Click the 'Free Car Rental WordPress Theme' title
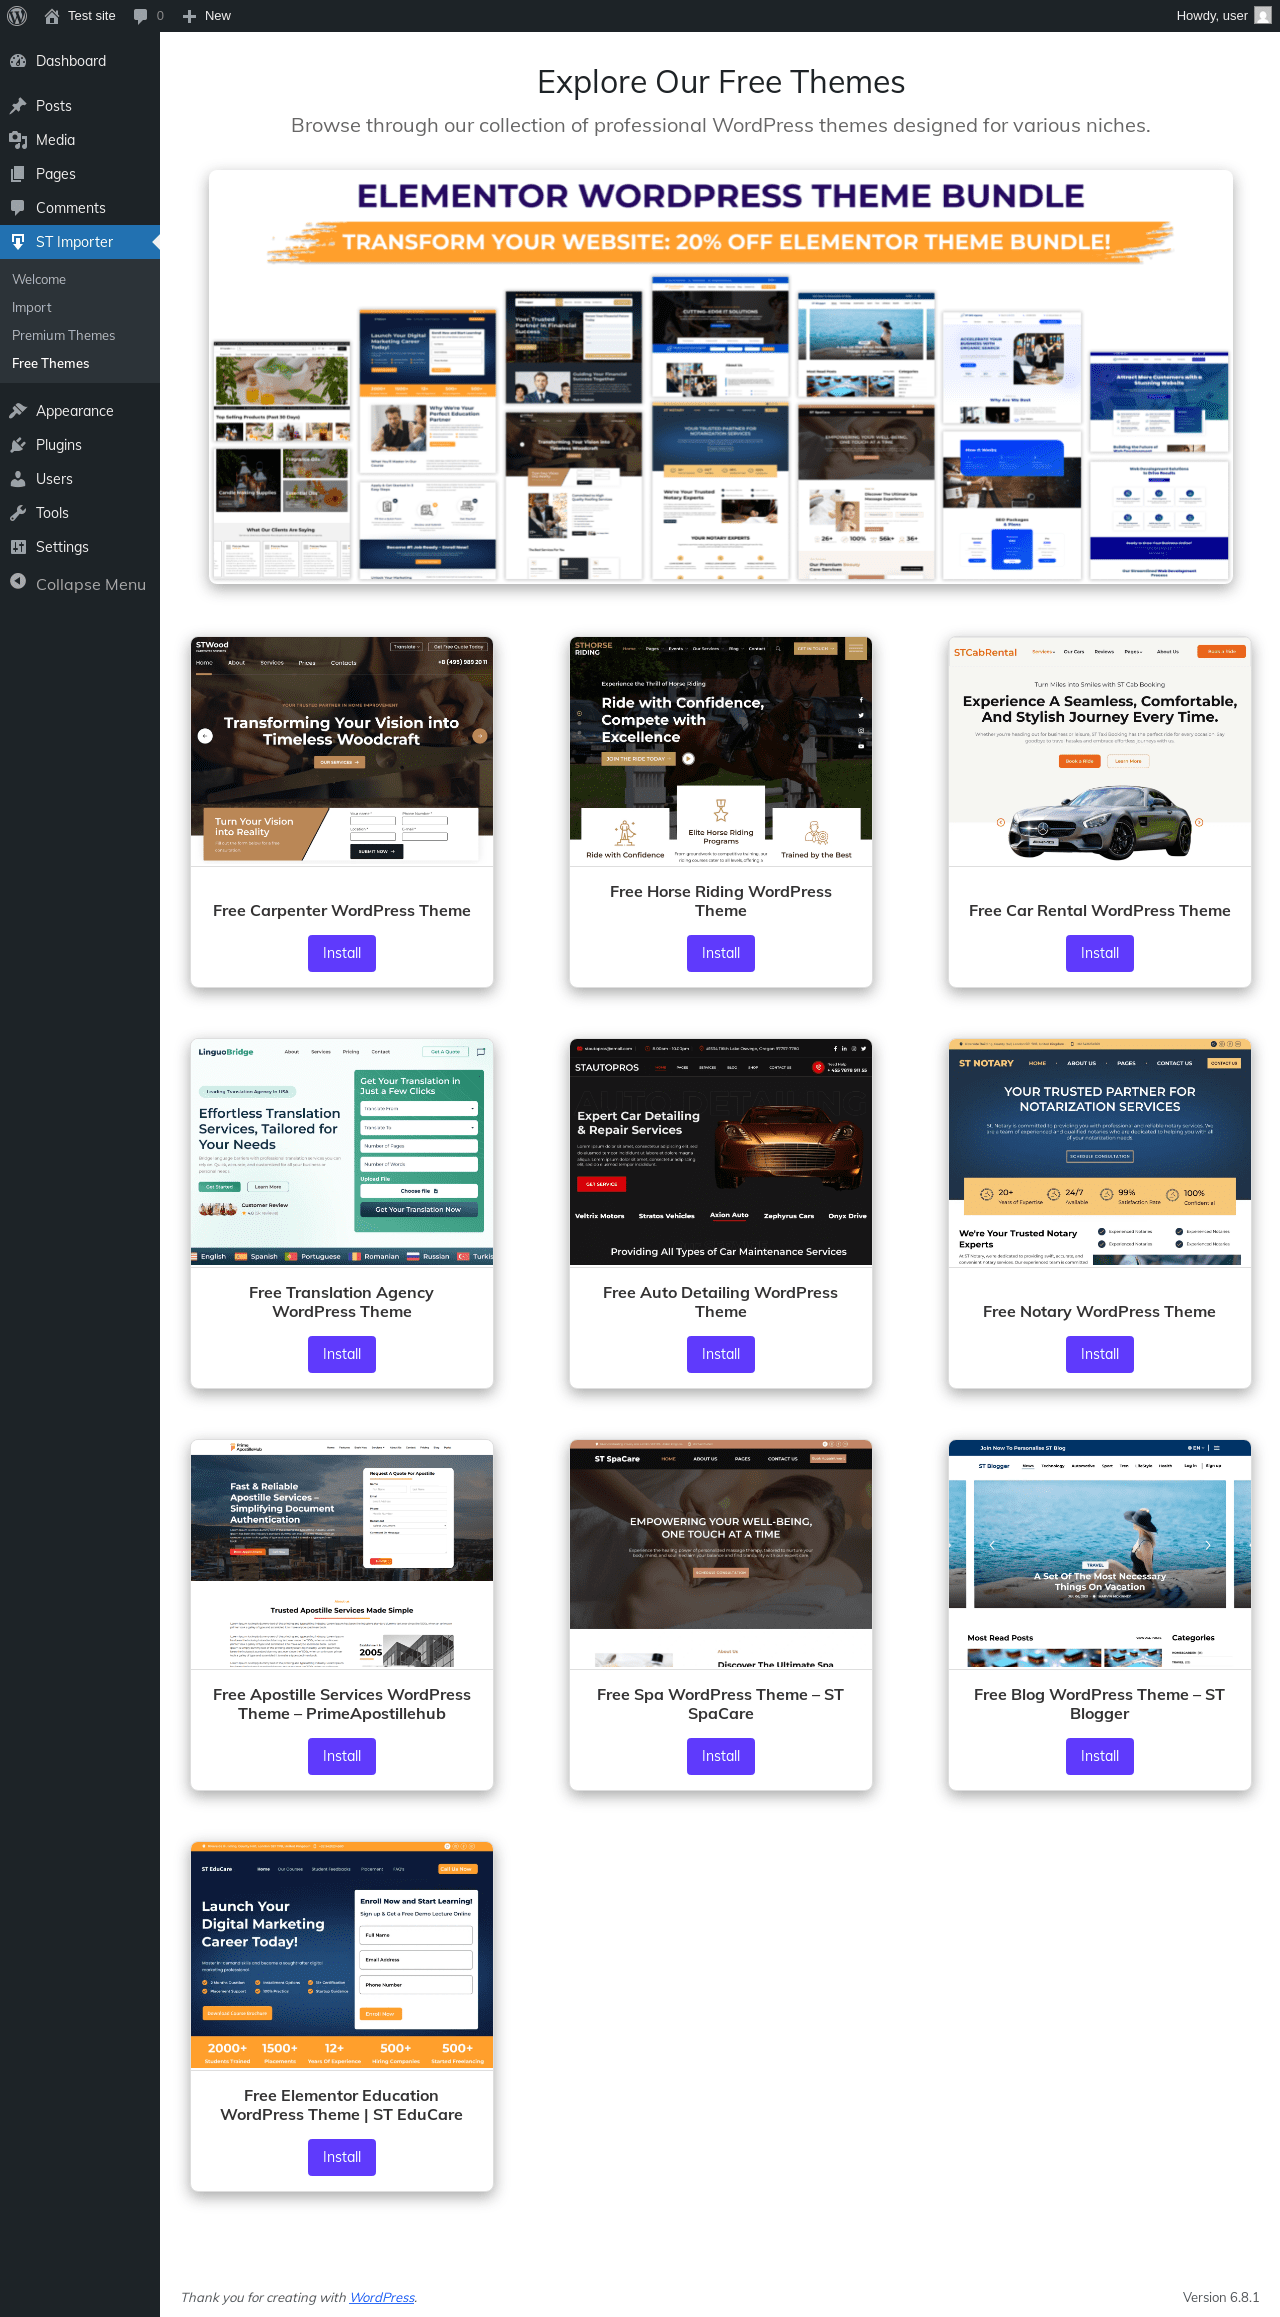Viewport: 1280px width, 2317px height. click(x=1100, y=911)
